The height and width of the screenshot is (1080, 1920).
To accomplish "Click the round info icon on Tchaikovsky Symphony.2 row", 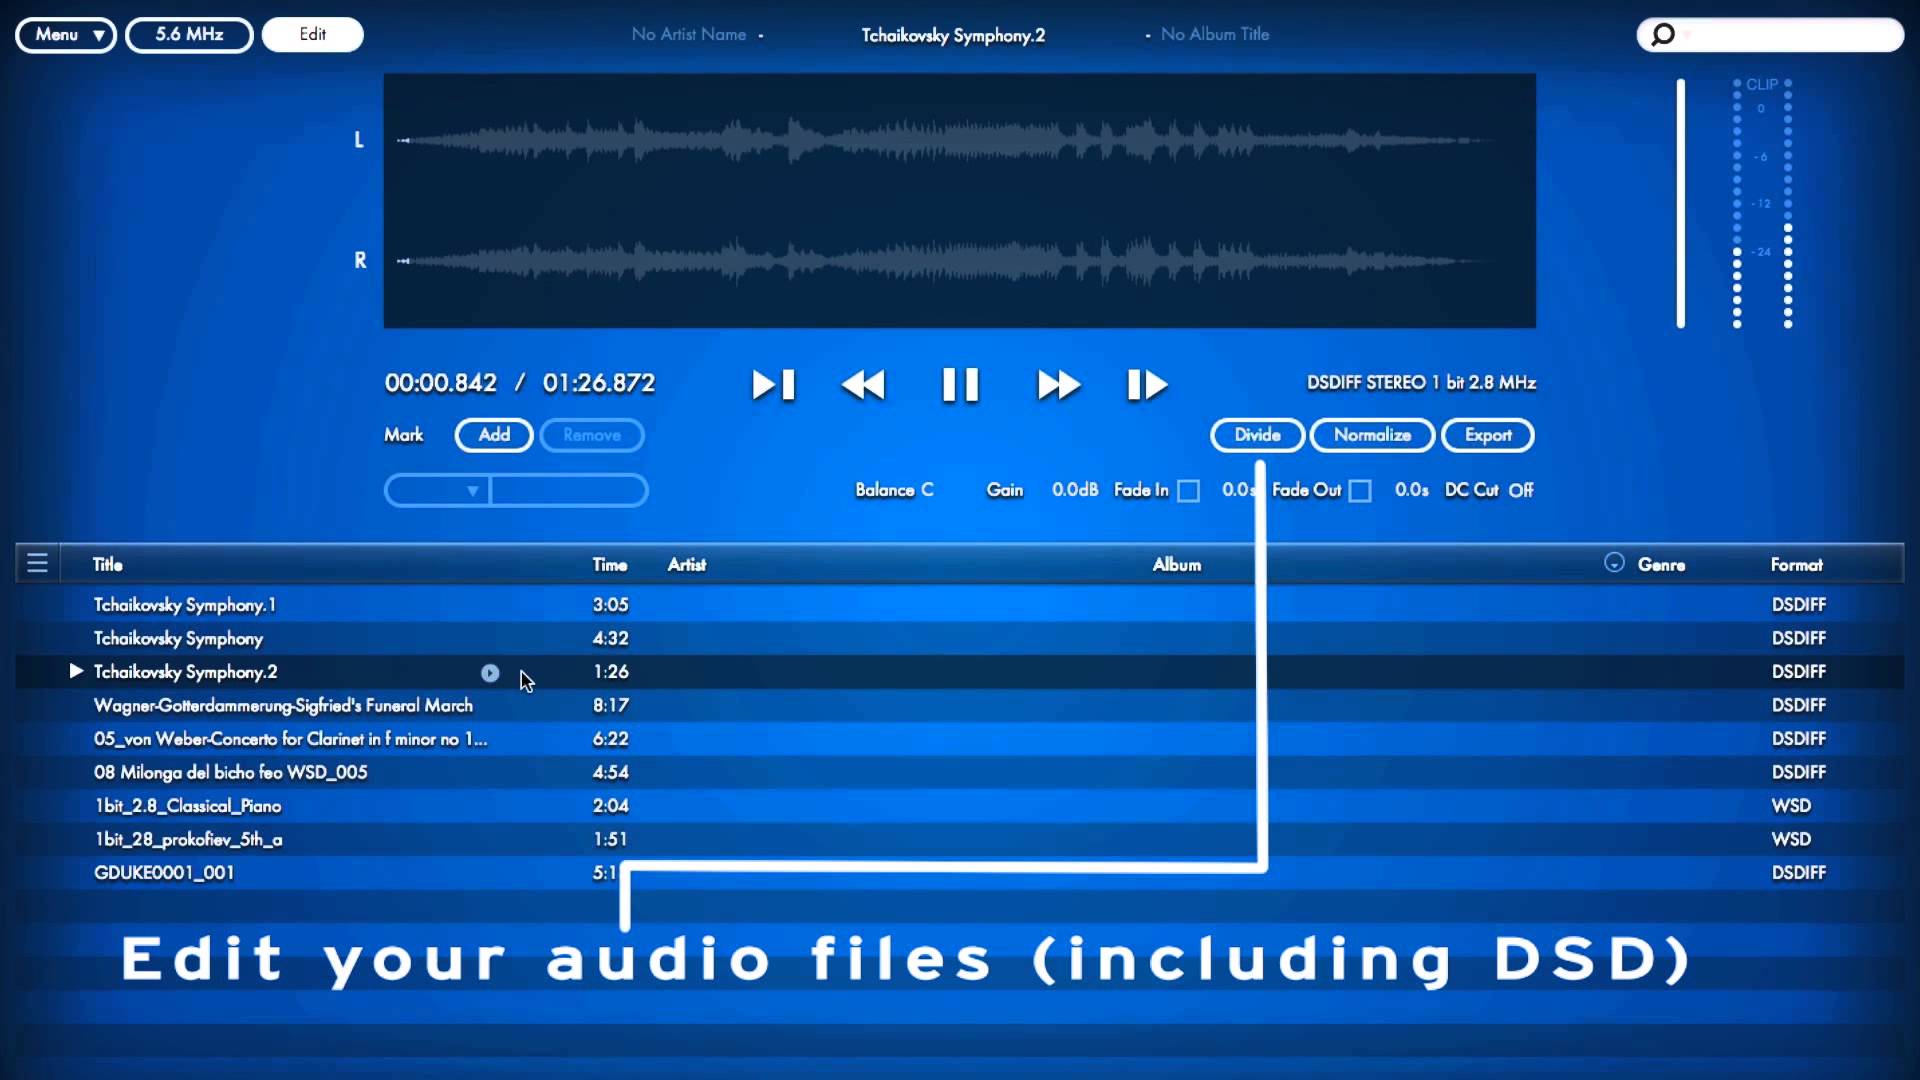I will coord(490,673).
